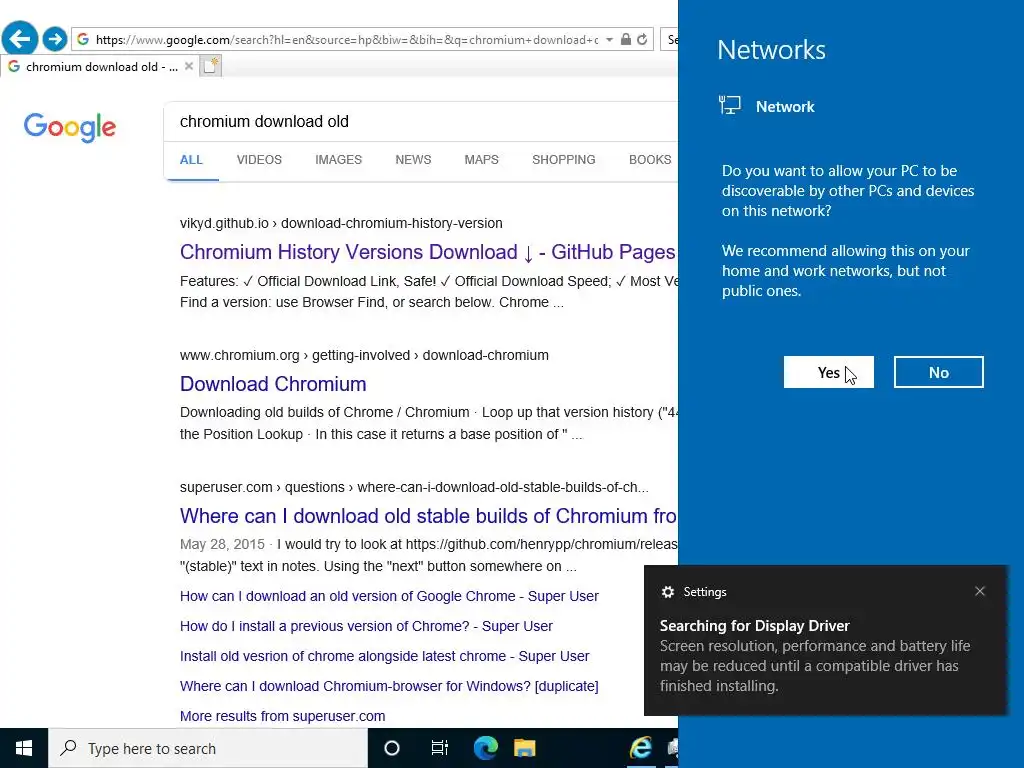Close the 'chromium download old' tab

pos(189,66)
